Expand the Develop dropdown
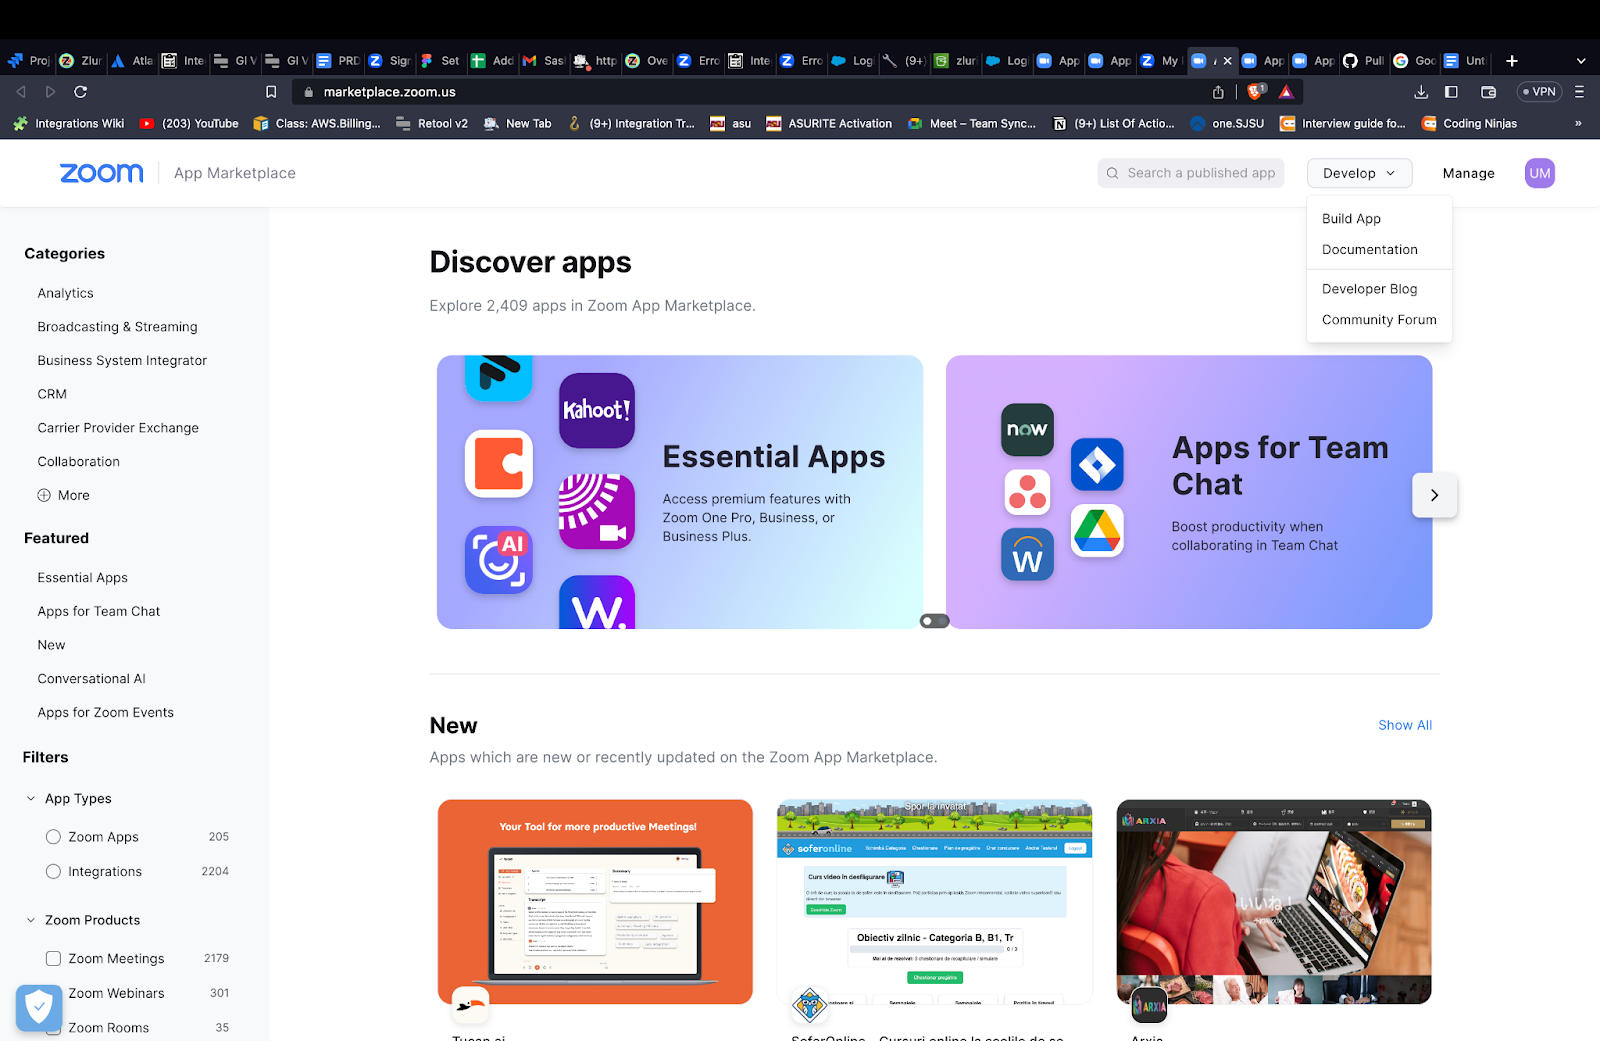 [x=1359, y=173]
